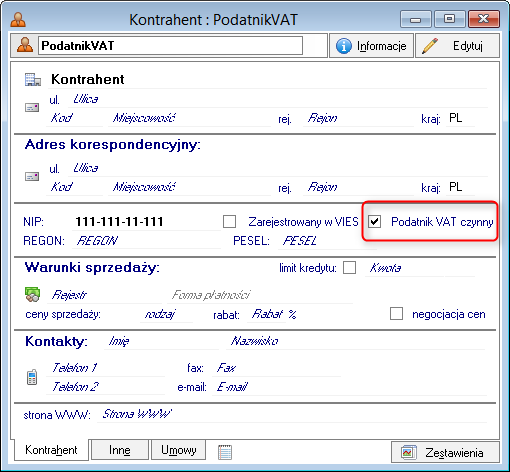This screenshot has width=510, height=472.
Task: Click the Rejon field in Kontrahent address
Action: [x=359, y=118]
